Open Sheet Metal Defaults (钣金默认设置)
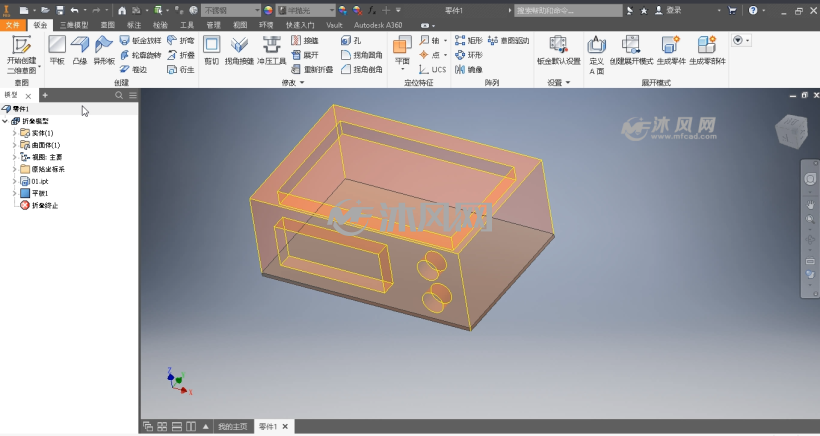The height and width of the screenshot is (436, 820). coord(559,51)
